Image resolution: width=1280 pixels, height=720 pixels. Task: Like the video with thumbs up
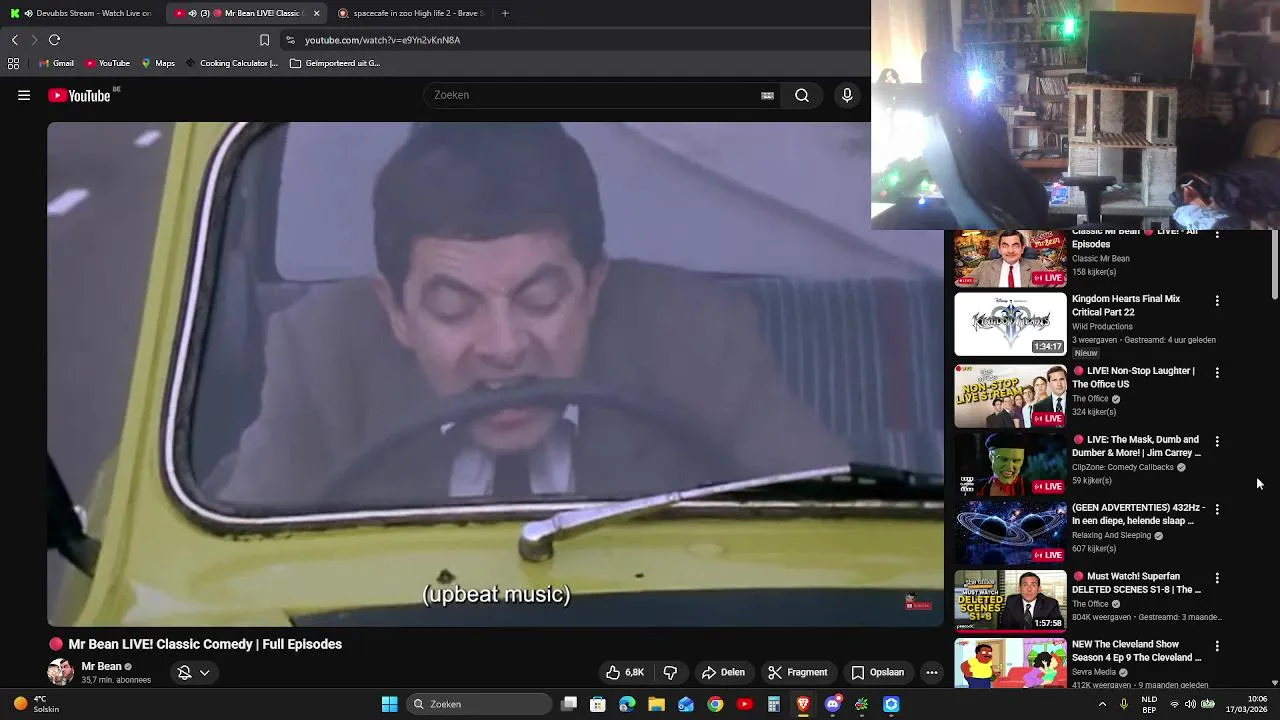tap(624, 673)
